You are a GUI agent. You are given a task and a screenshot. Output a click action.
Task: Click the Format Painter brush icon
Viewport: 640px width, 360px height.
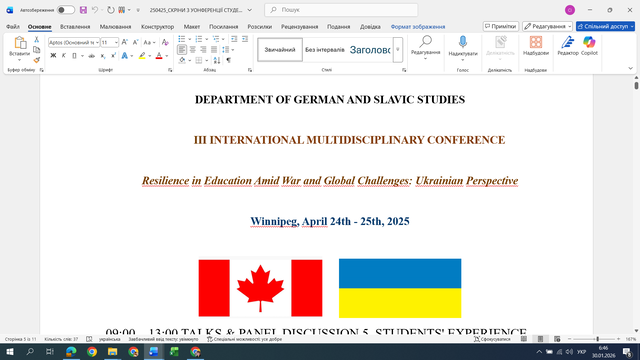coord(37,60)
